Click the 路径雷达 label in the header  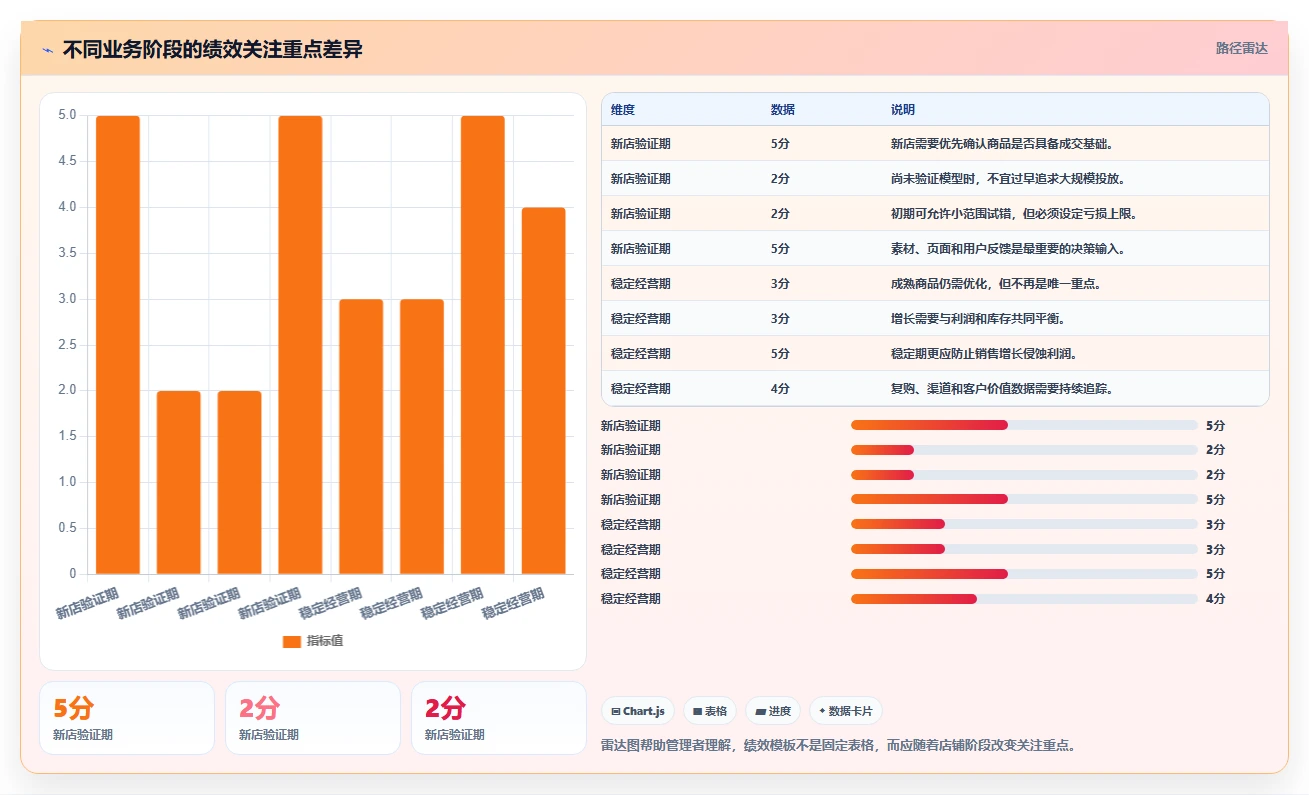click(1242, 48)
